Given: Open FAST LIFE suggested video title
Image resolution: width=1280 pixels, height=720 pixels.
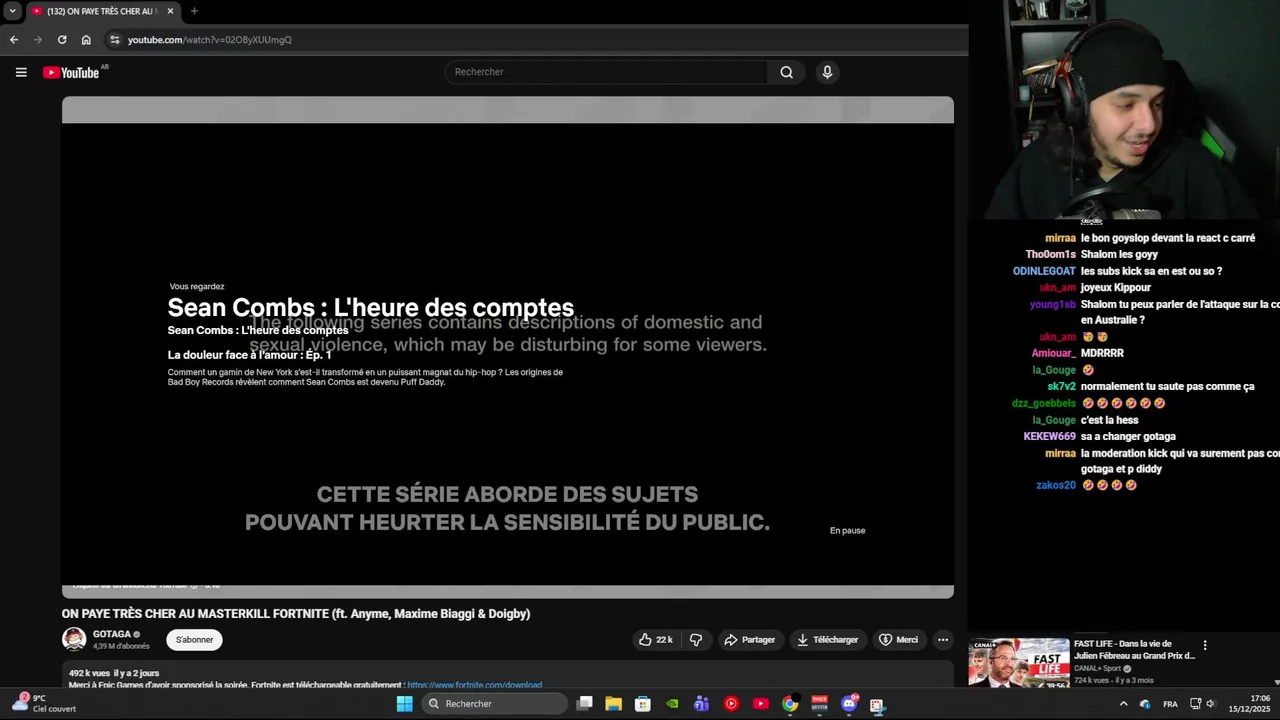Looking at the screenshot, I should coord(1134,650).
